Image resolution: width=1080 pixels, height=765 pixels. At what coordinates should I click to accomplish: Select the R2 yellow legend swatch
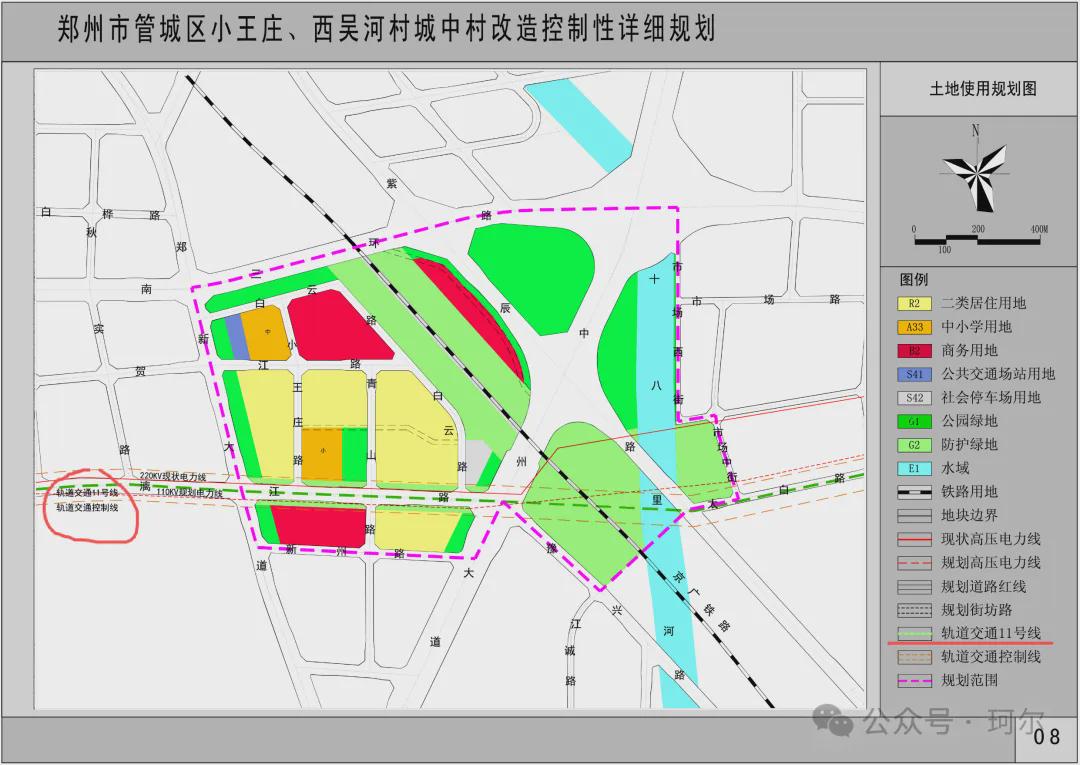(914, 303)
